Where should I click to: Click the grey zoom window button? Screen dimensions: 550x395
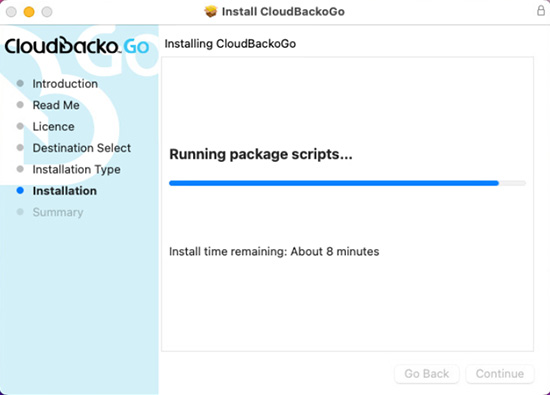point(47,12)
